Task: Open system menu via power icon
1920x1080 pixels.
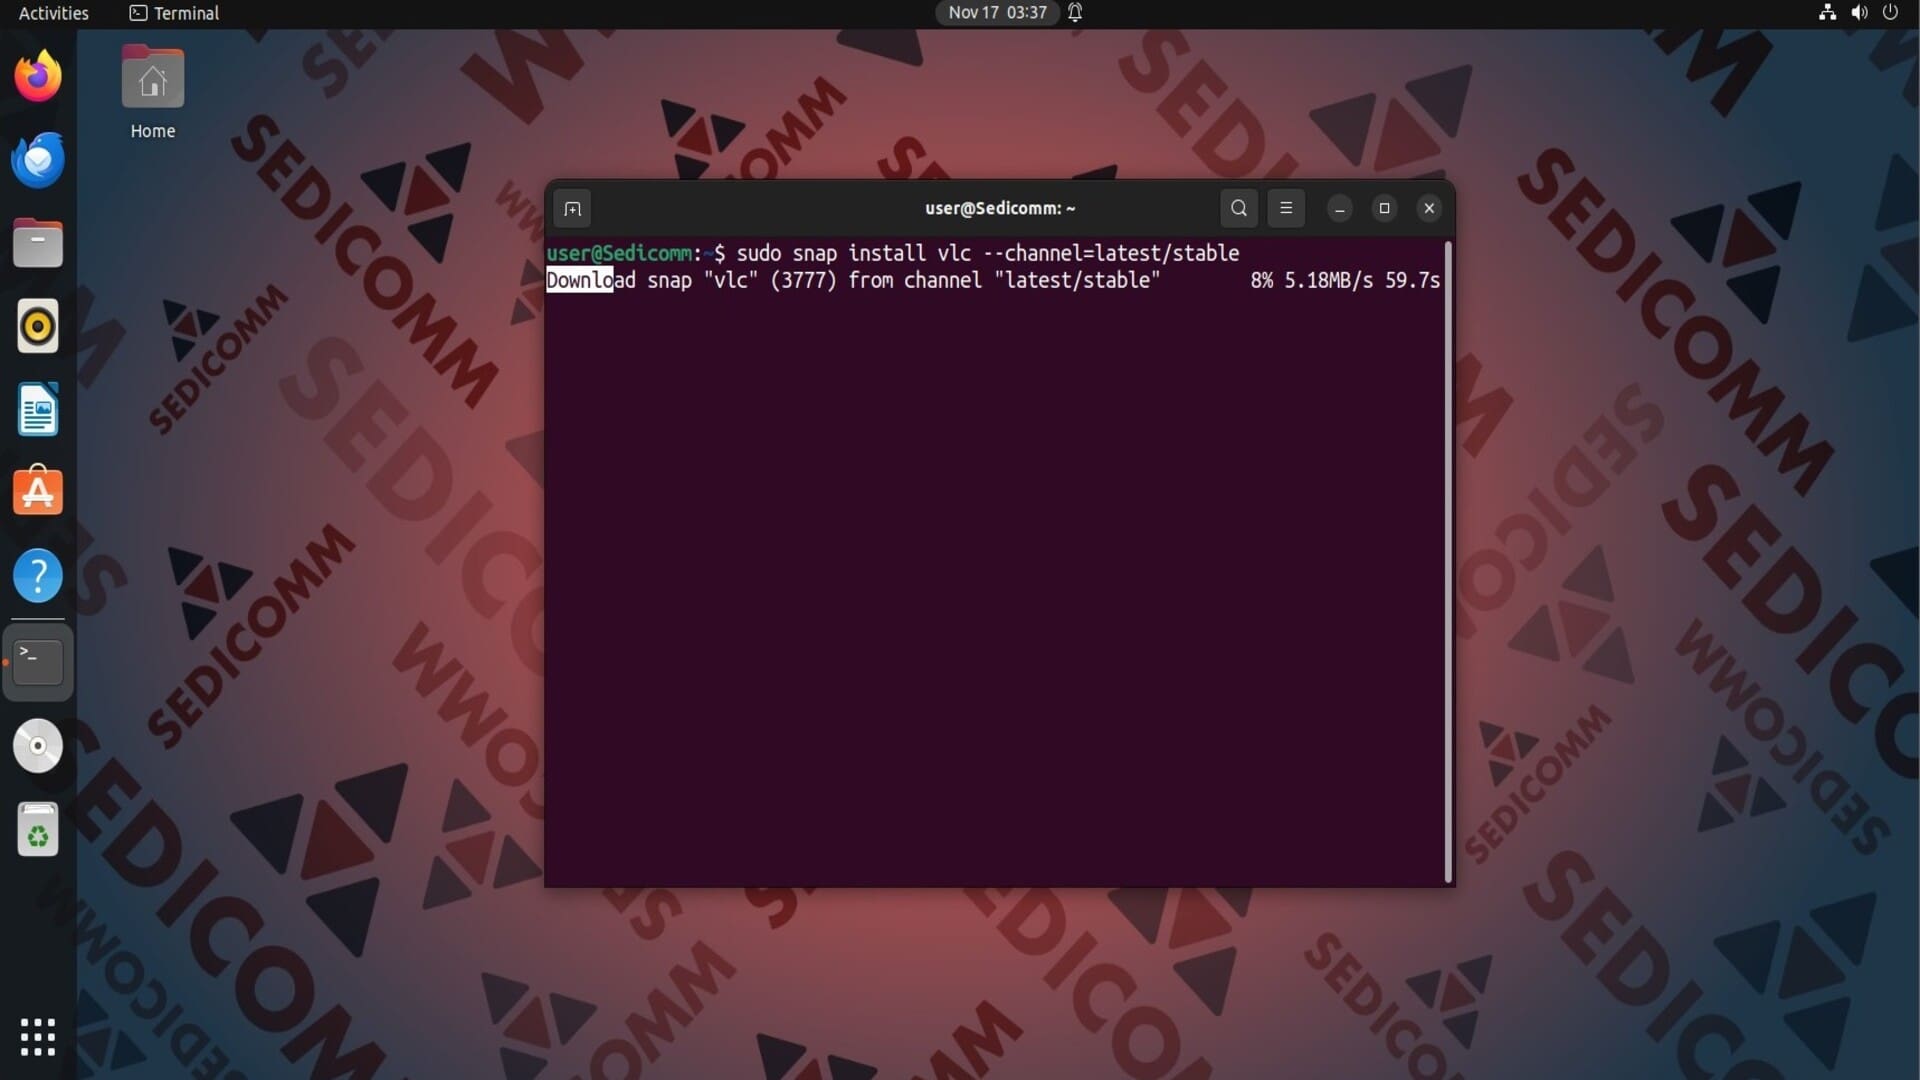Action: point(1890,13)
